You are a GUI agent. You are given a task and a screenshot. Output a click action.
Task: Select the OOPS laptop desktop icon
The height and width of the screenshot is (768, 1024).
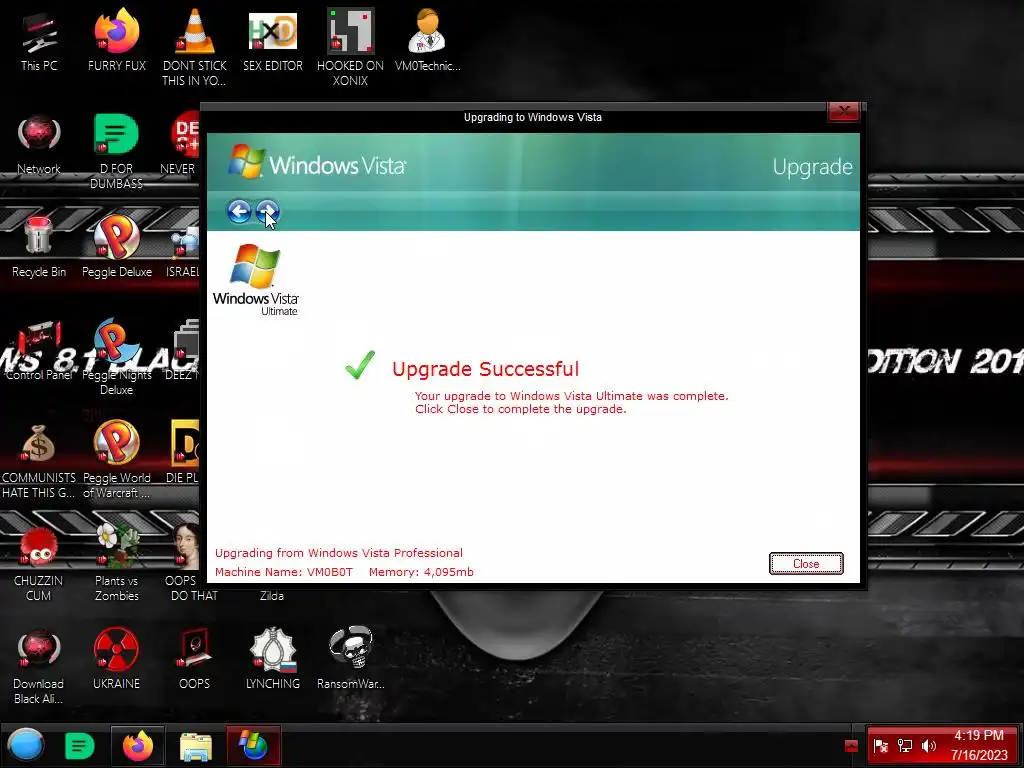pyautogui.click(x=194, y=660)
